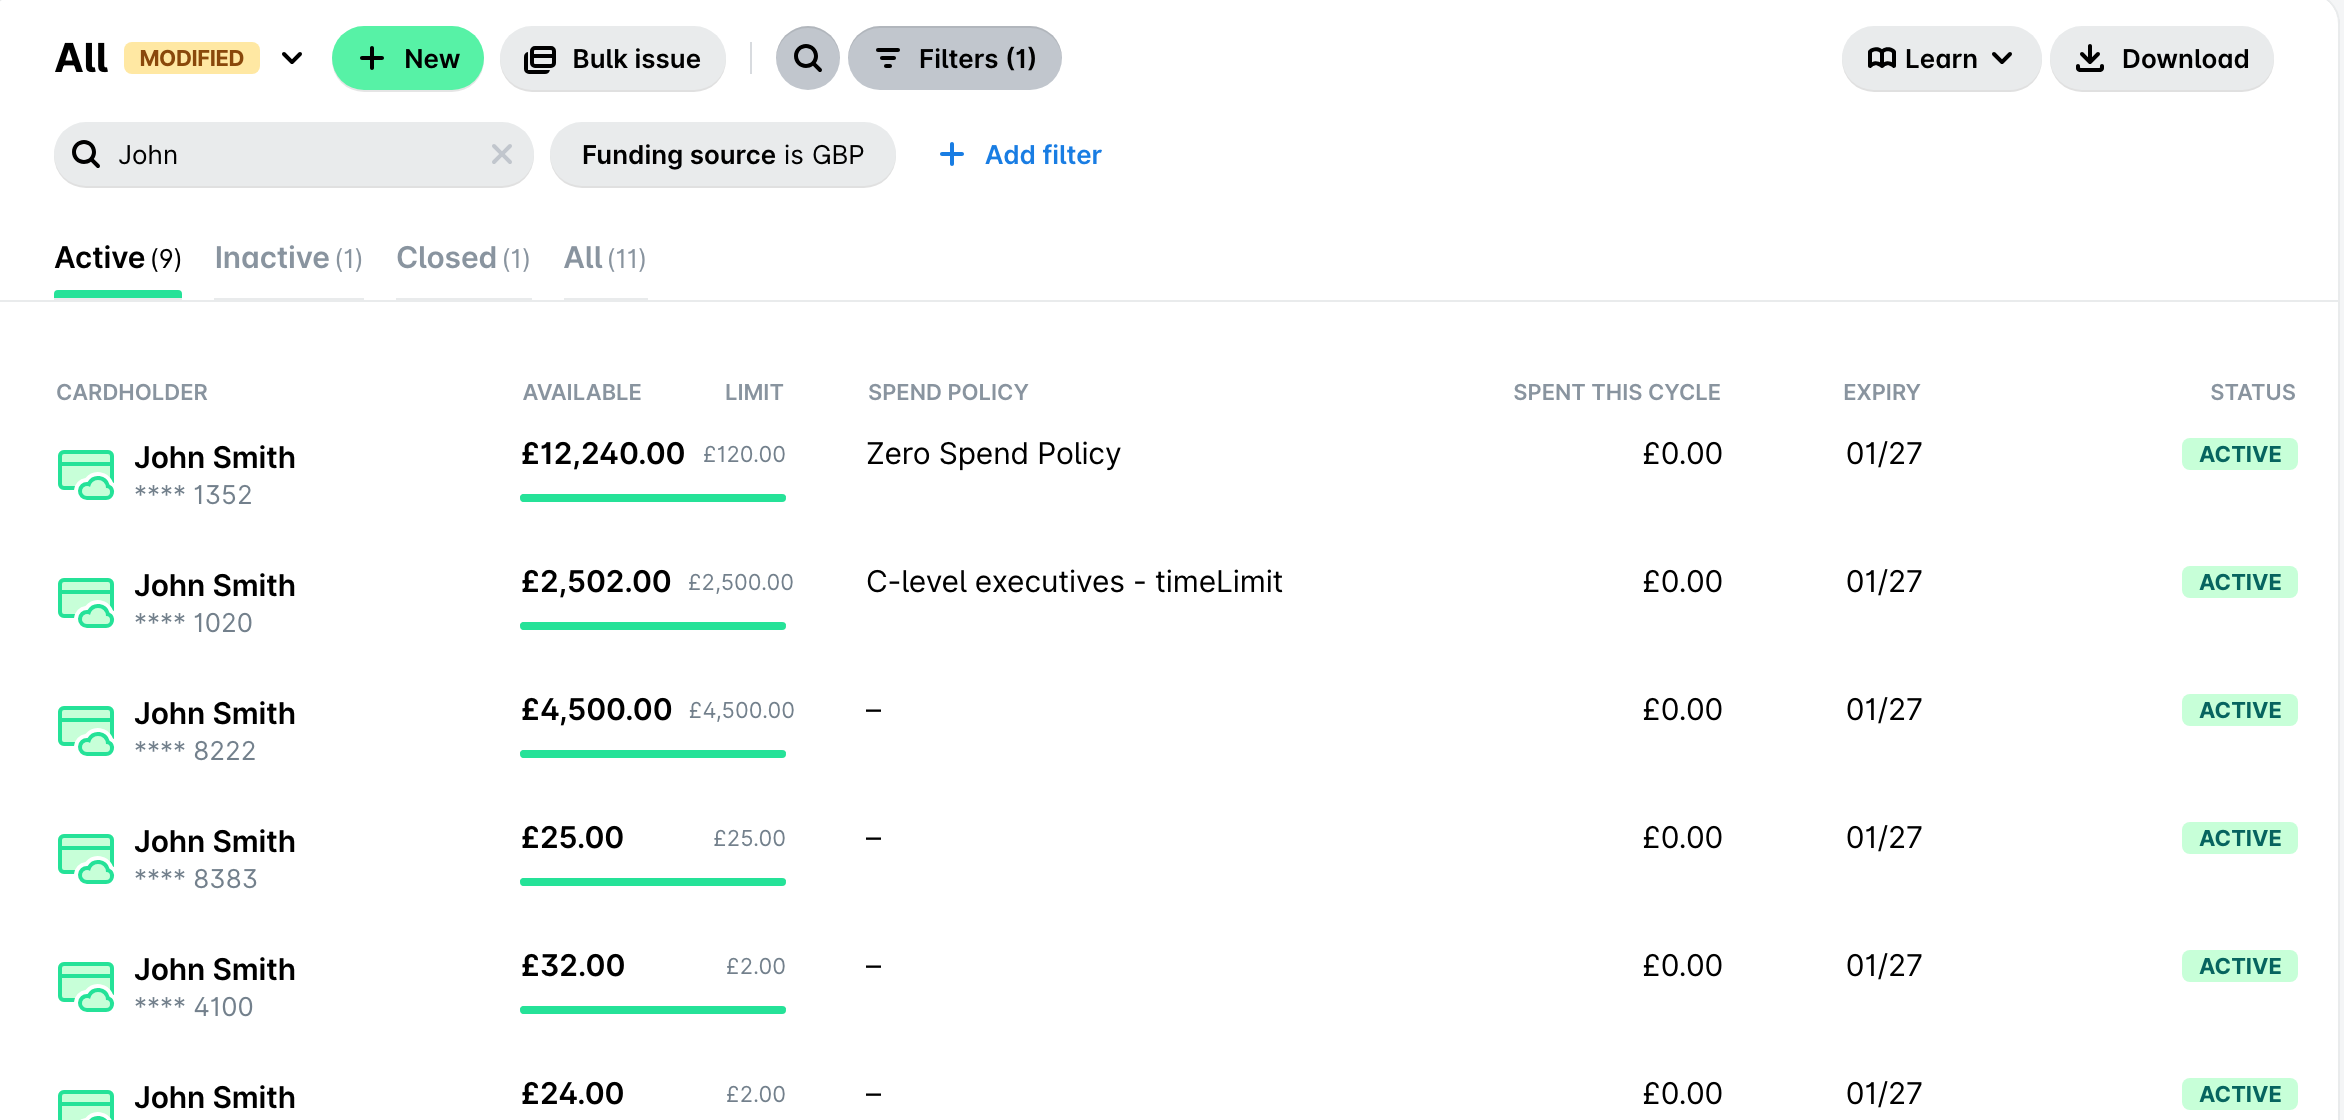Sort by Status column header
This screenshot has height=1120, width=2344.
pyautogui.click(x=2252, y=392)
